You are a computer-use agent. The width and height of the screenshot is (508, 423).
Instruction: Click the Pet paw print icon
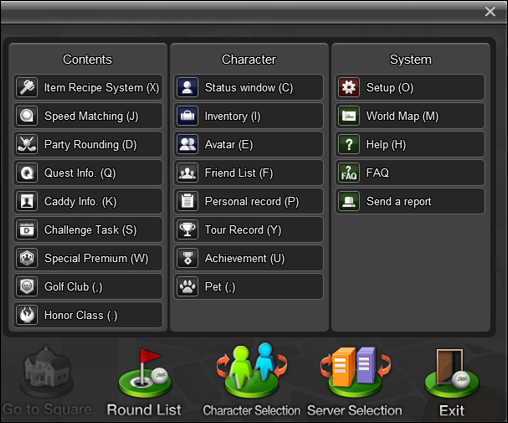coord(188,287)
